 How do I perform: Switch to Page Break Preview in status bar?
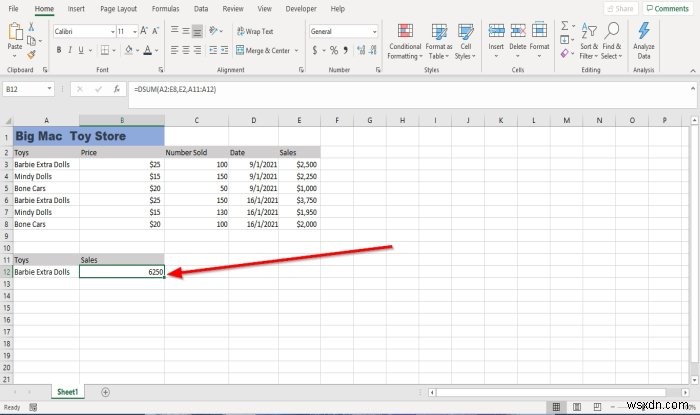[x=597, y=407]
